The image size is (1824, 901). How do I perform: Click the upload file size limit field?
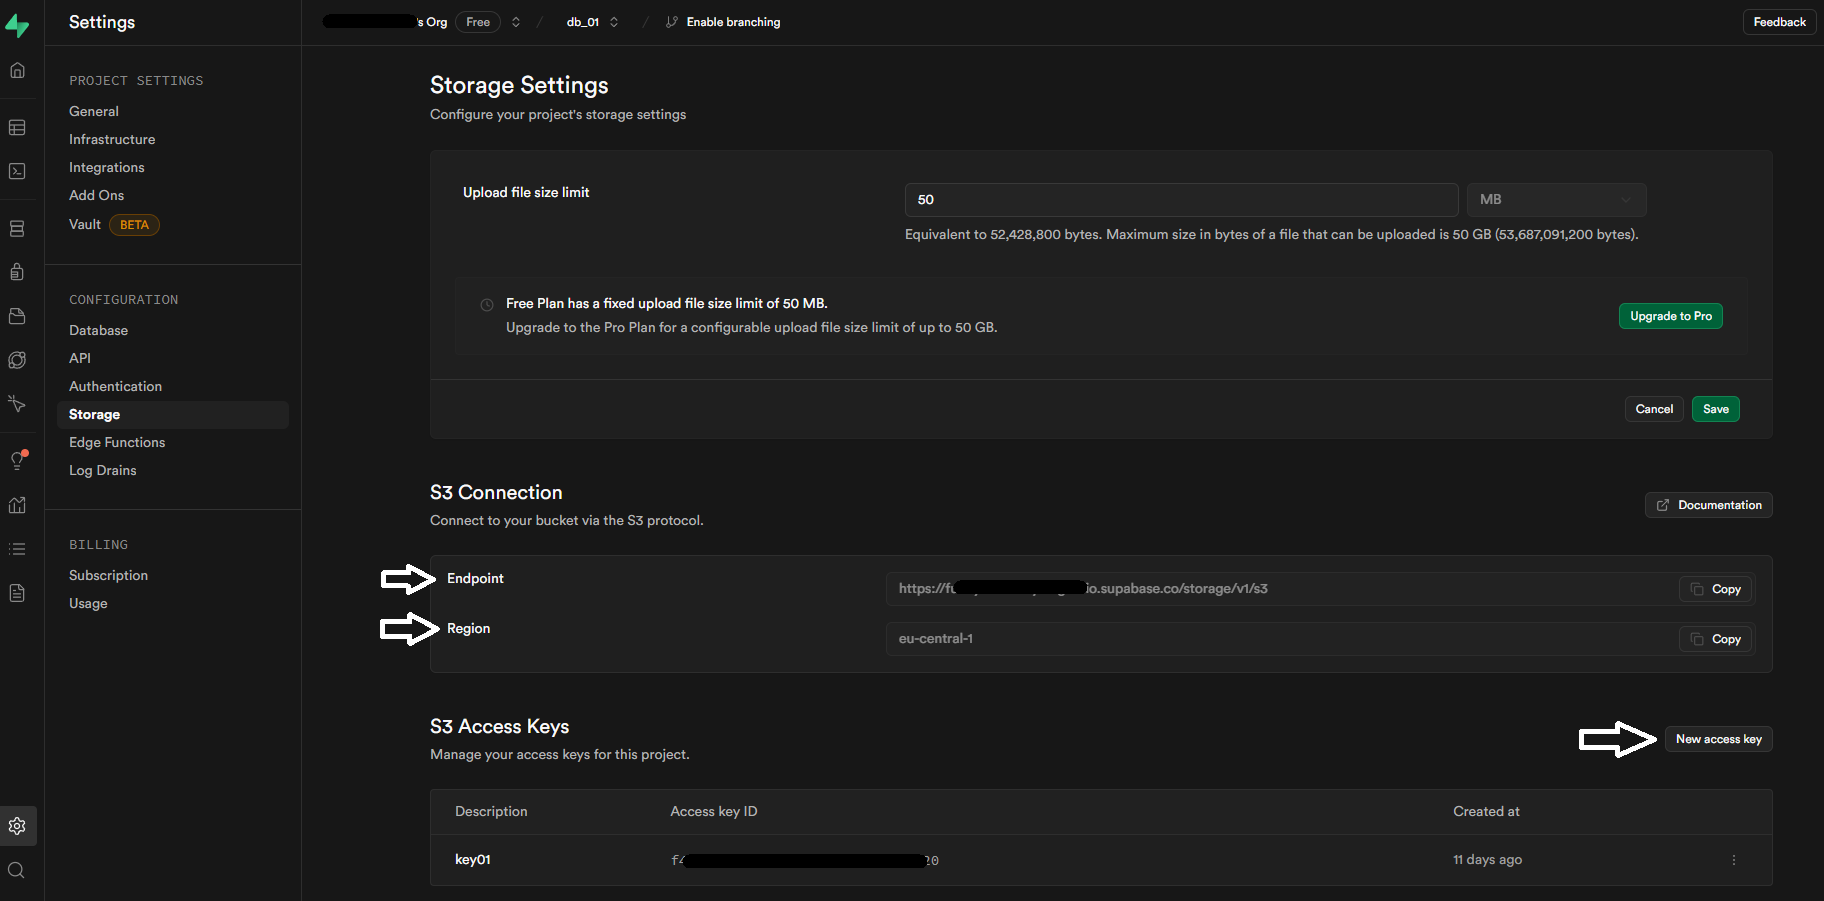(x=1180, y=199)
